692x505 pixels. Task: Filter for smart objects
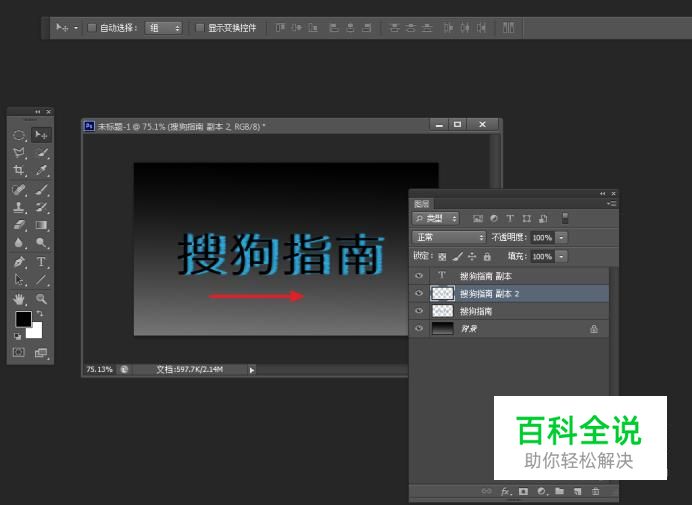(x=543, y=219)
